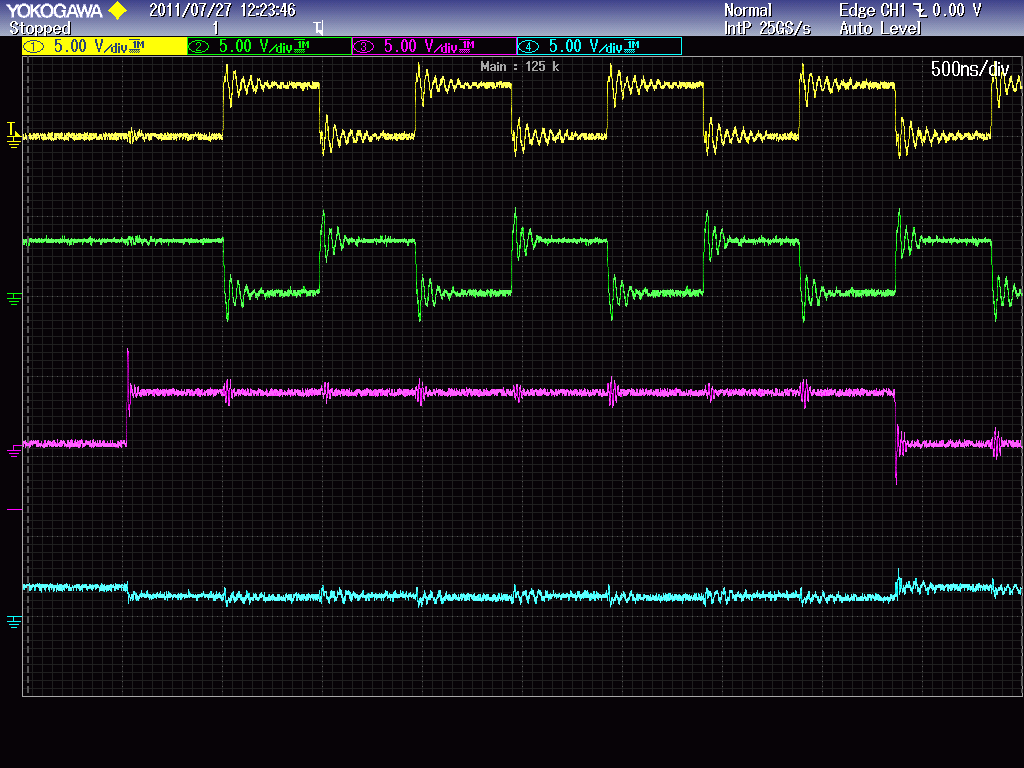Select the yellow 5.00 V/div CH1 scale readout

(x=91, y=46)
